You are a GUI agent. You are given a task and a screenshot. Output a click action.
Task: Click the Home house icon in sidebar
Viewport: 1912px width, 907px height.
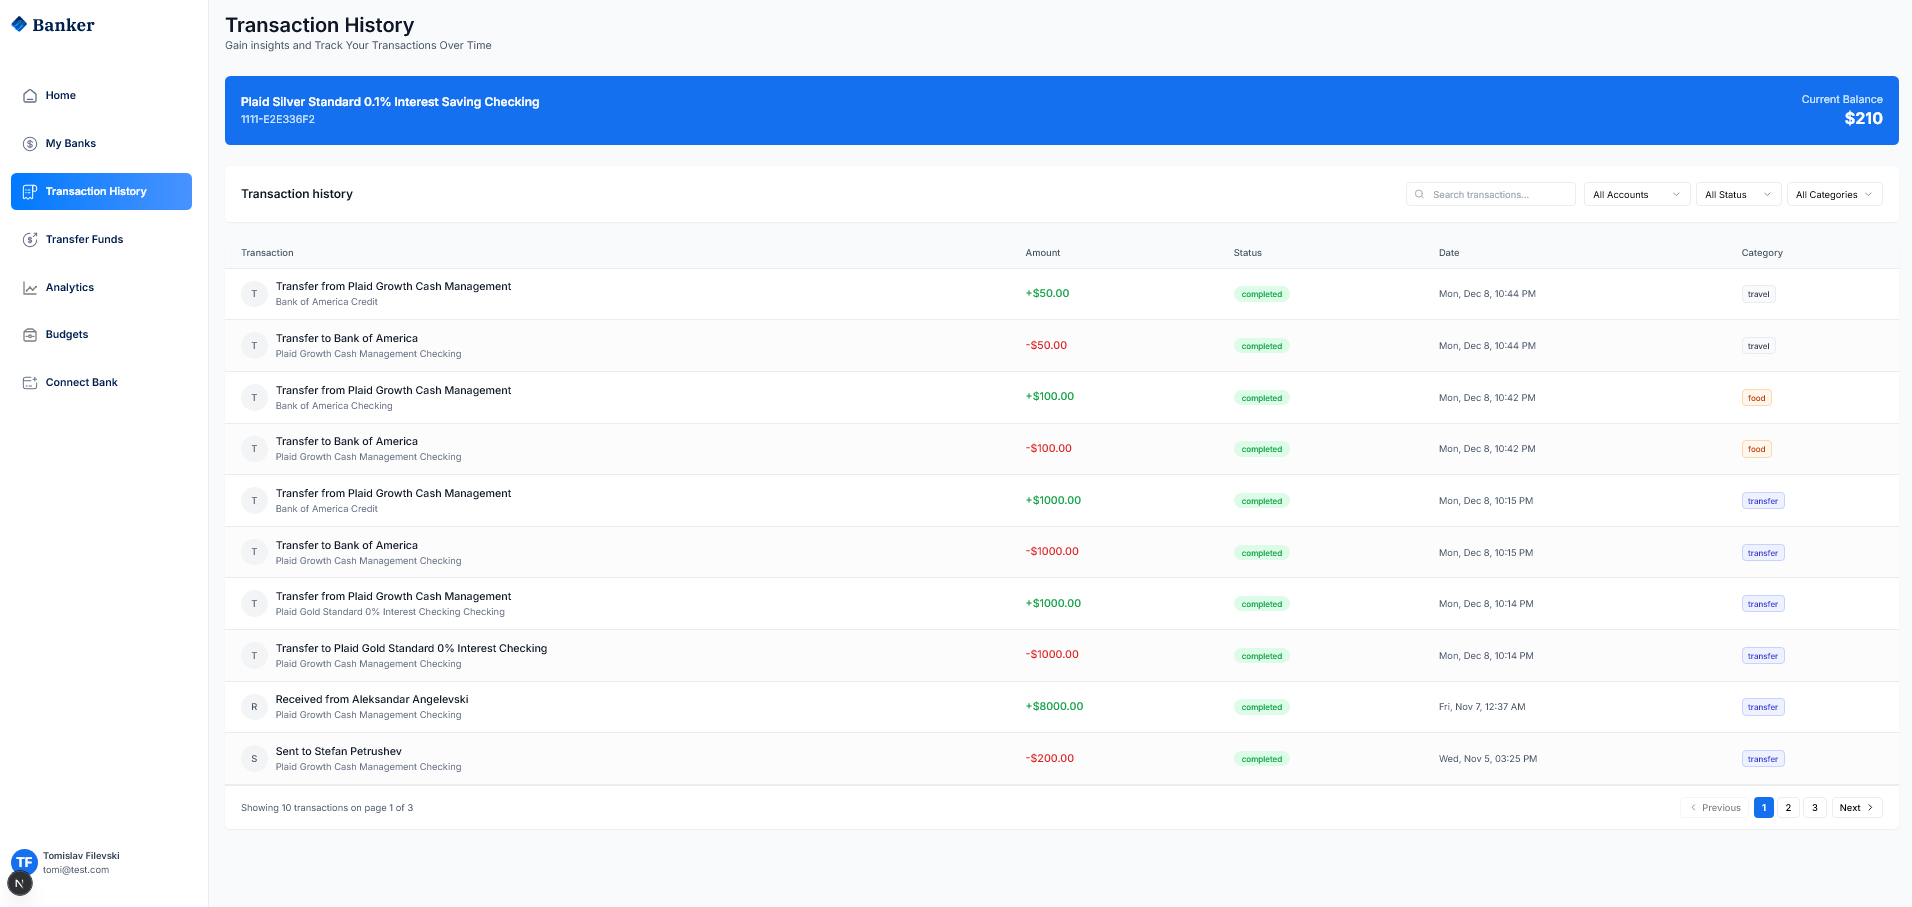[x=30, y=96]
